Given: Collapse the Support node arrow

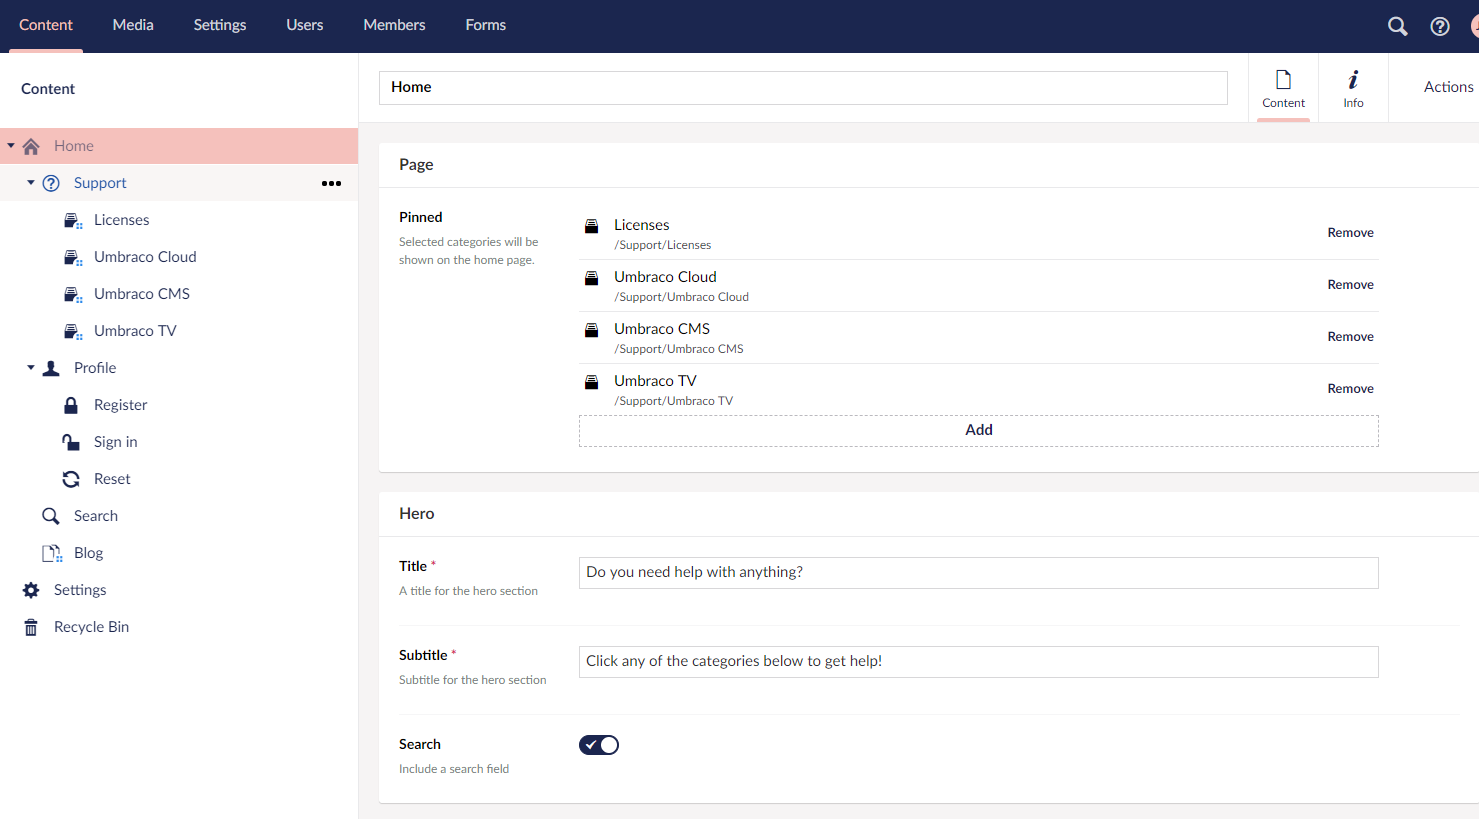Looking at the screenshot, I should (31, 183).
